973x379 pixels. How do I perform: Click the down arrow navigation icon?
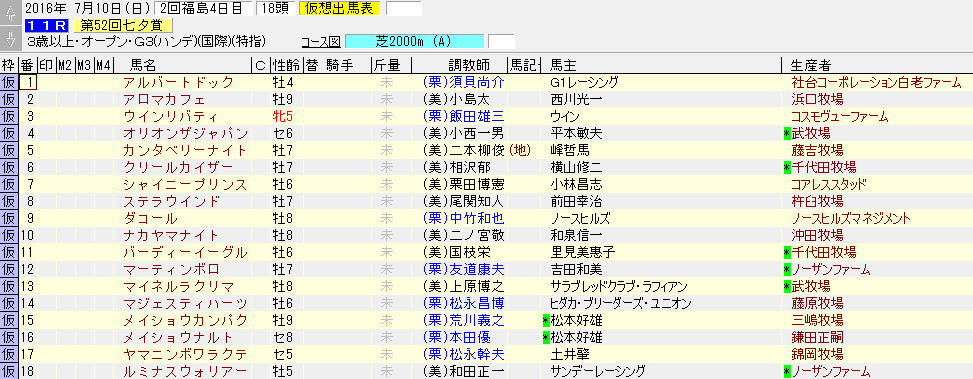click(9, 38)
